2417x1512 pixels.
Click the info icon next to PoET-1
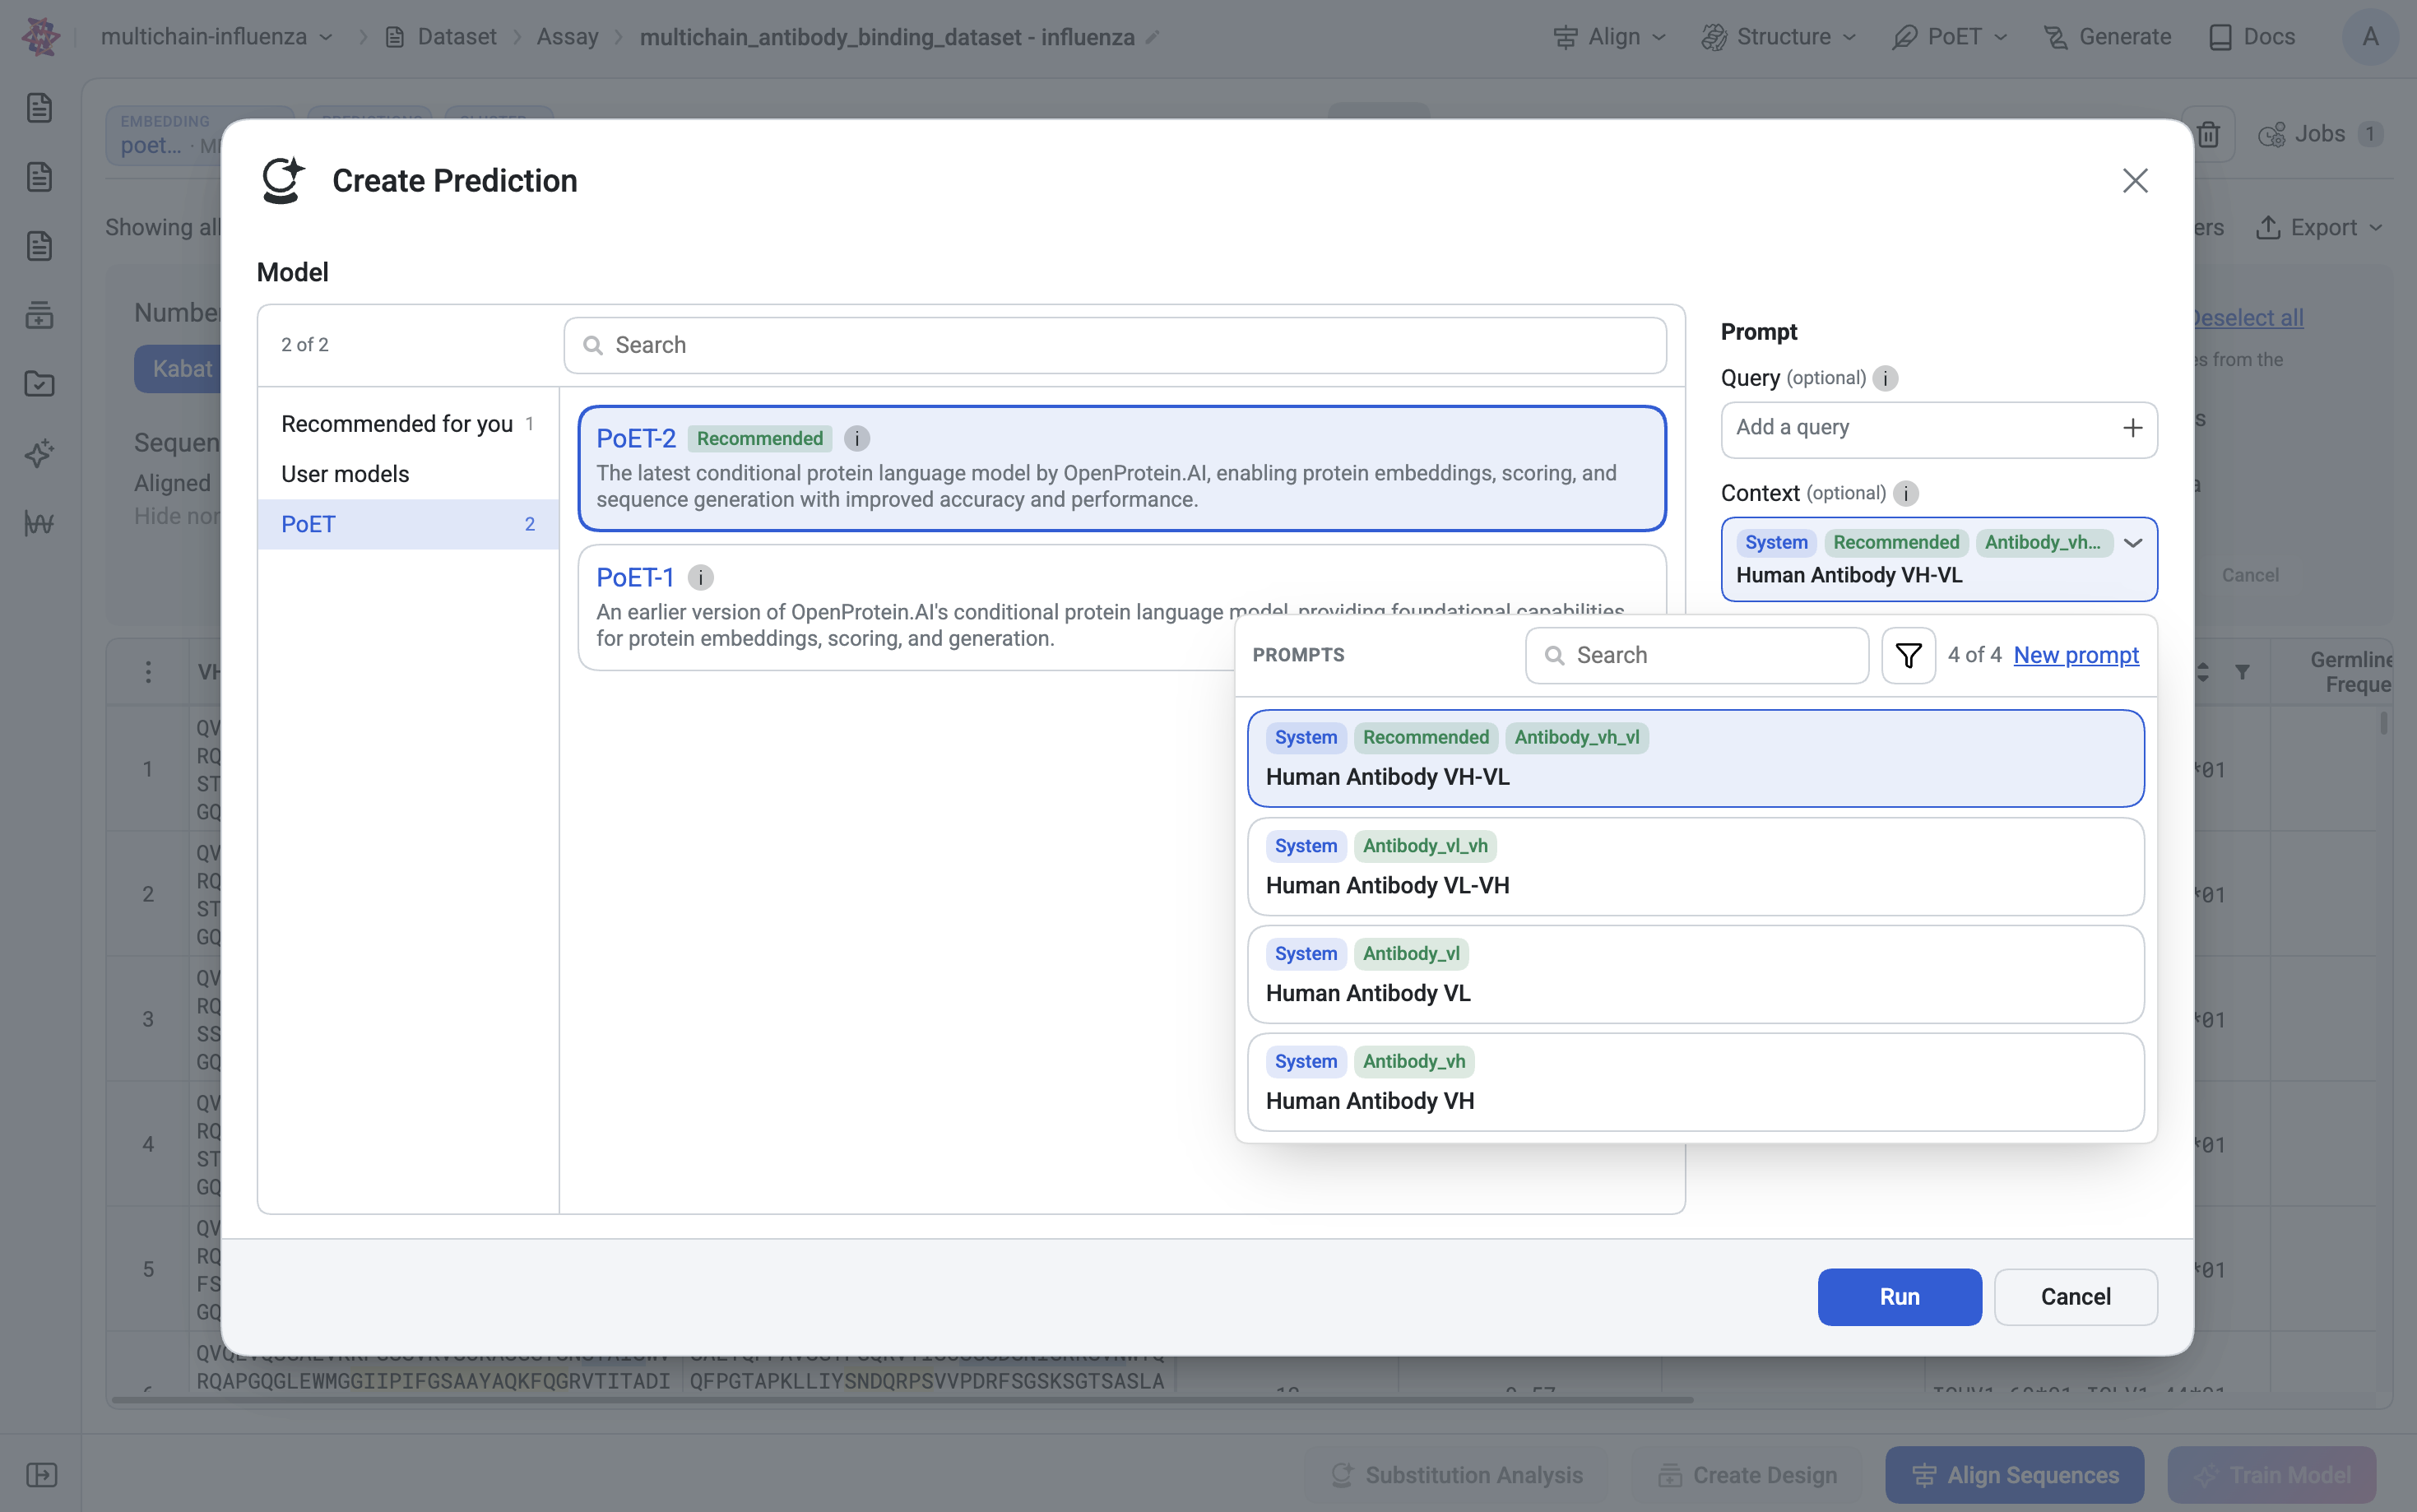(701, 577)
